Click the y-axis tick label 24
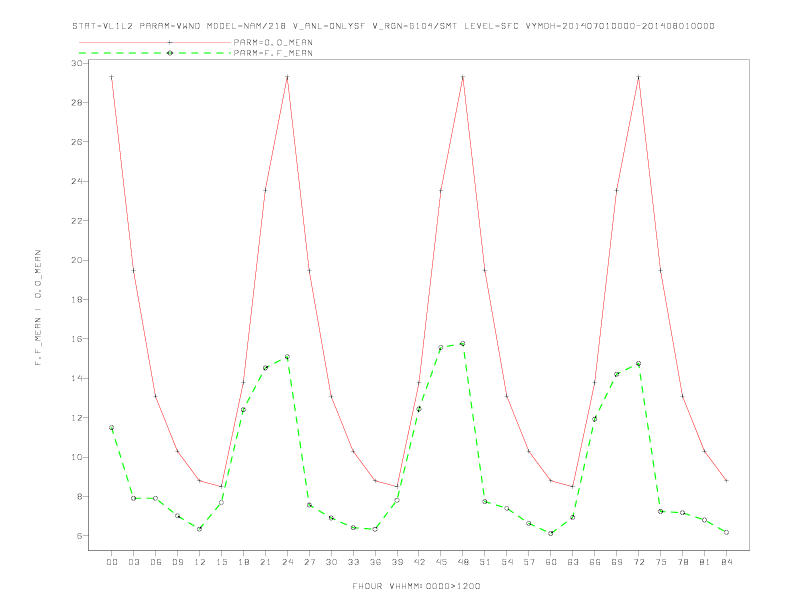Viewport: 792px width, 612px height. (x=77, y=181)
